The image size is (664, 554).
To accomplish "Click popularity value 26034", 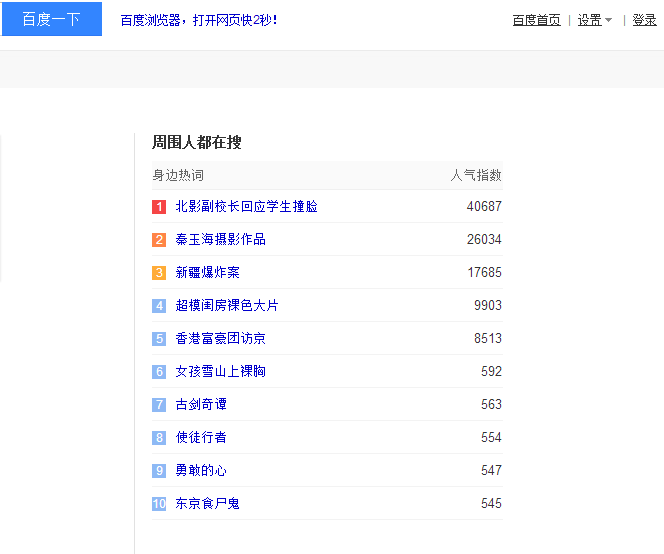I will coord(484,239).
